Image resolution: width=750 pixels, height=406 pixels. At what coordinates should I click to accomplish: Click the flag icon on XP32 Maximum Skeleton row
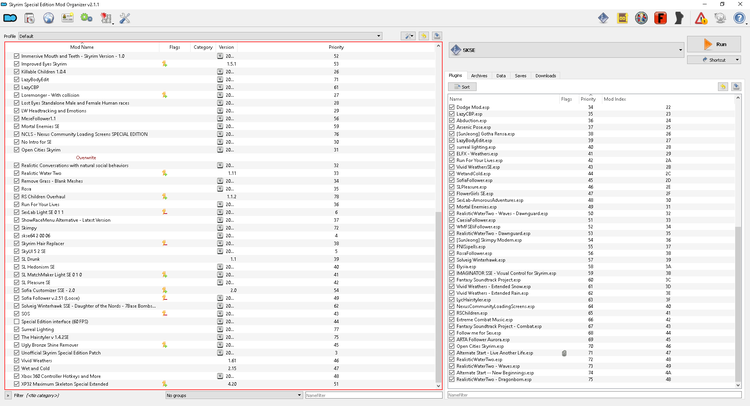point(165,384)
